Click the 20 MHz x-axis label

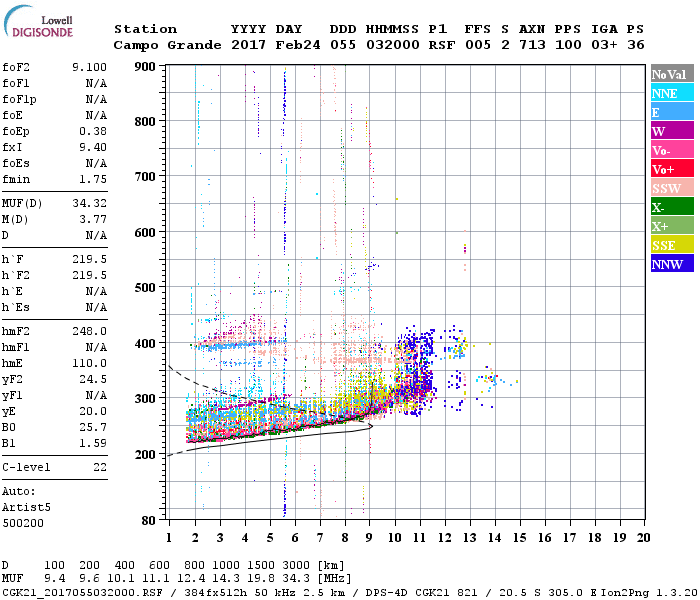(x=643, y=538)
